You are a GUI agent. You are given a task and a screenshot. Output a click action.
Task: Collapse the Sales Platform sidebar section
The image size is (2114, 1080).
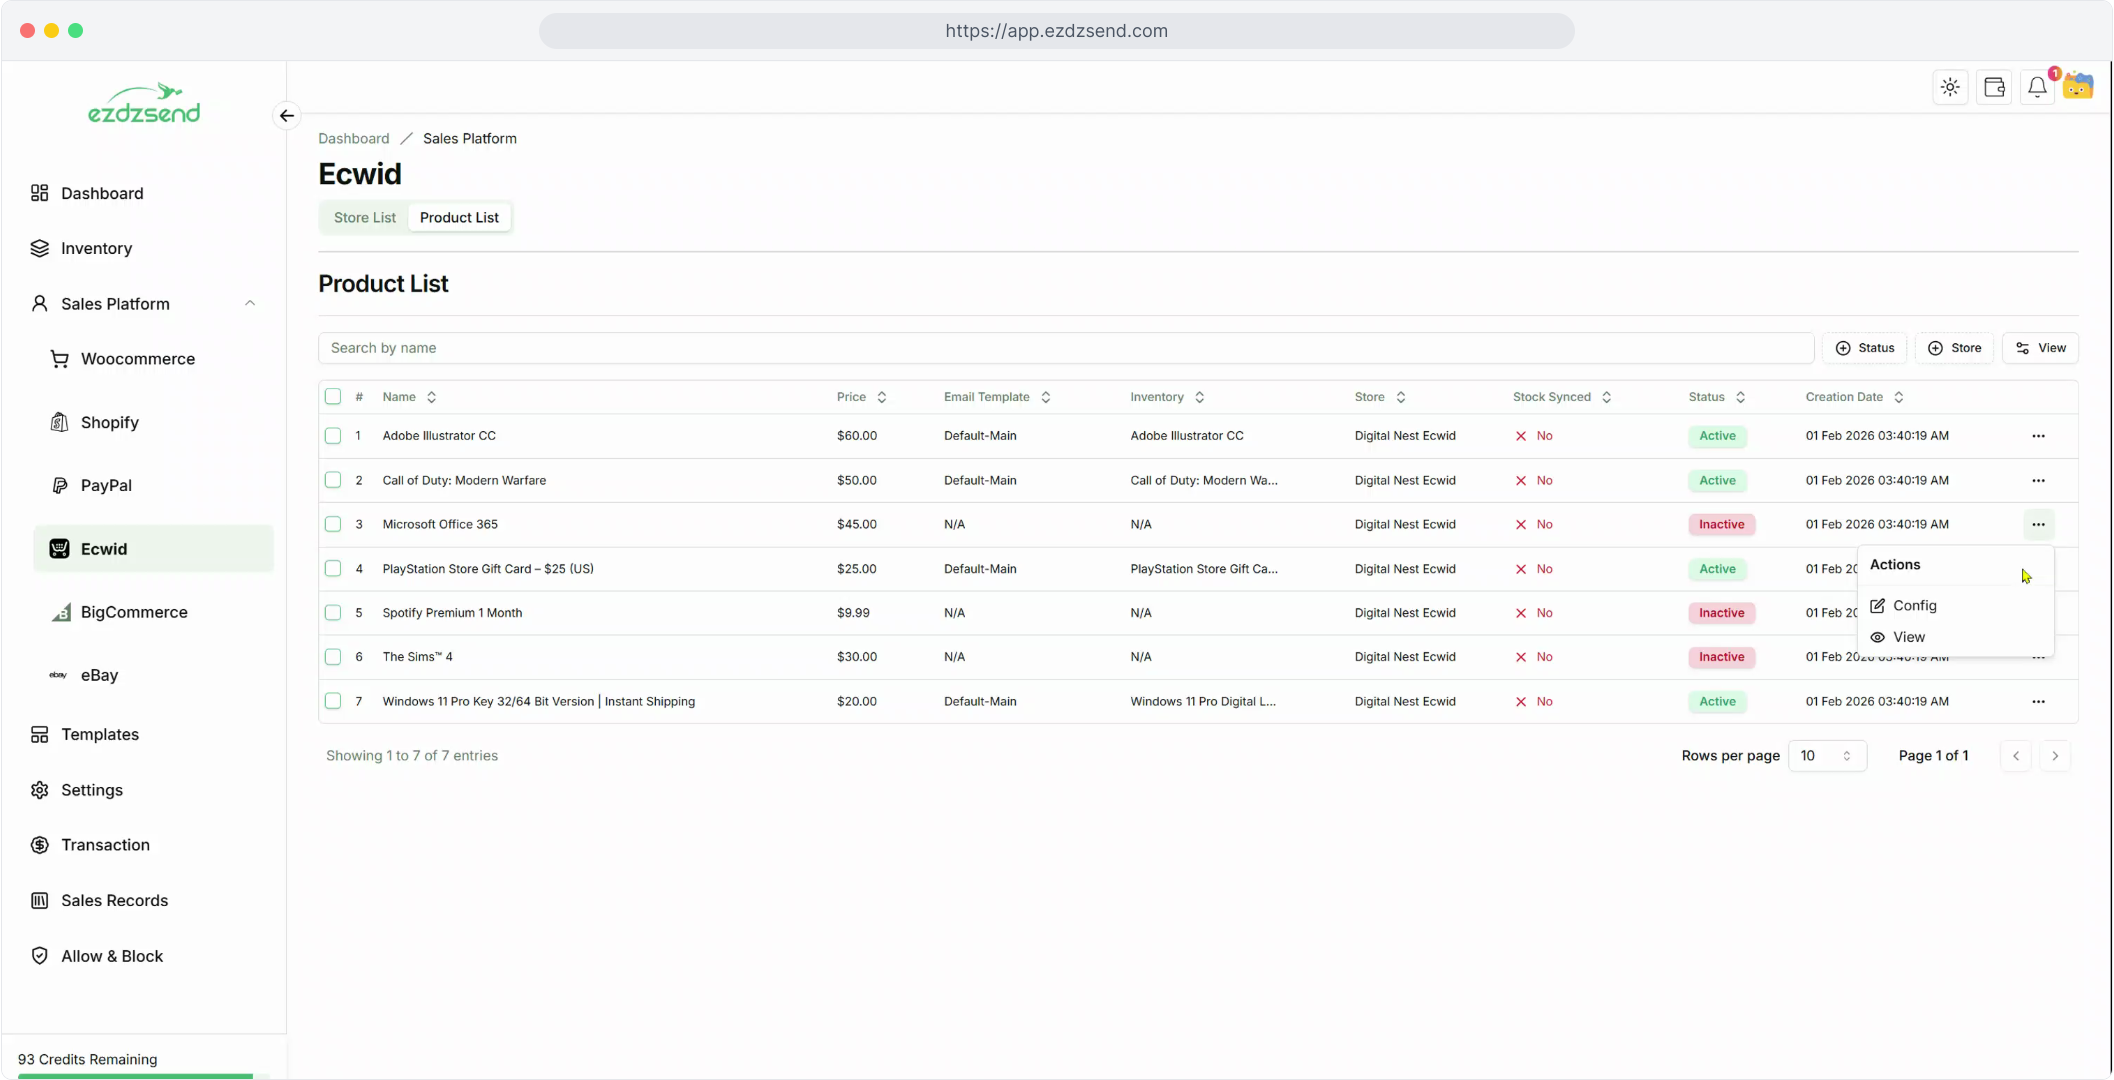click(x=250, y=304)
